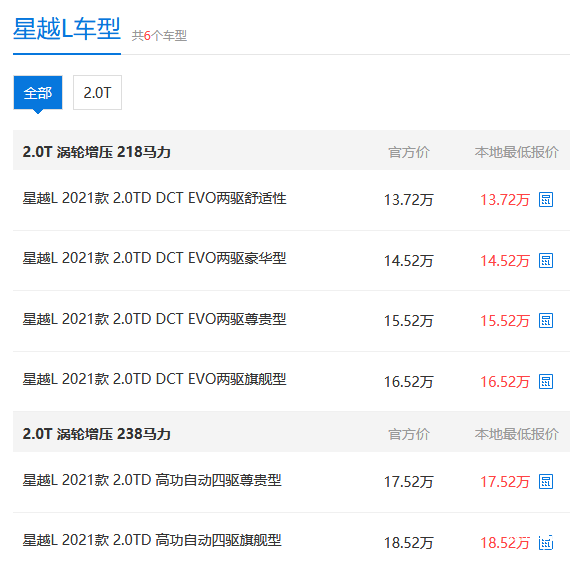Image resolution: width=570 pixels, height=568 pixels.
Task: Select the 全部 filter tab
Action: click(38, 93)
